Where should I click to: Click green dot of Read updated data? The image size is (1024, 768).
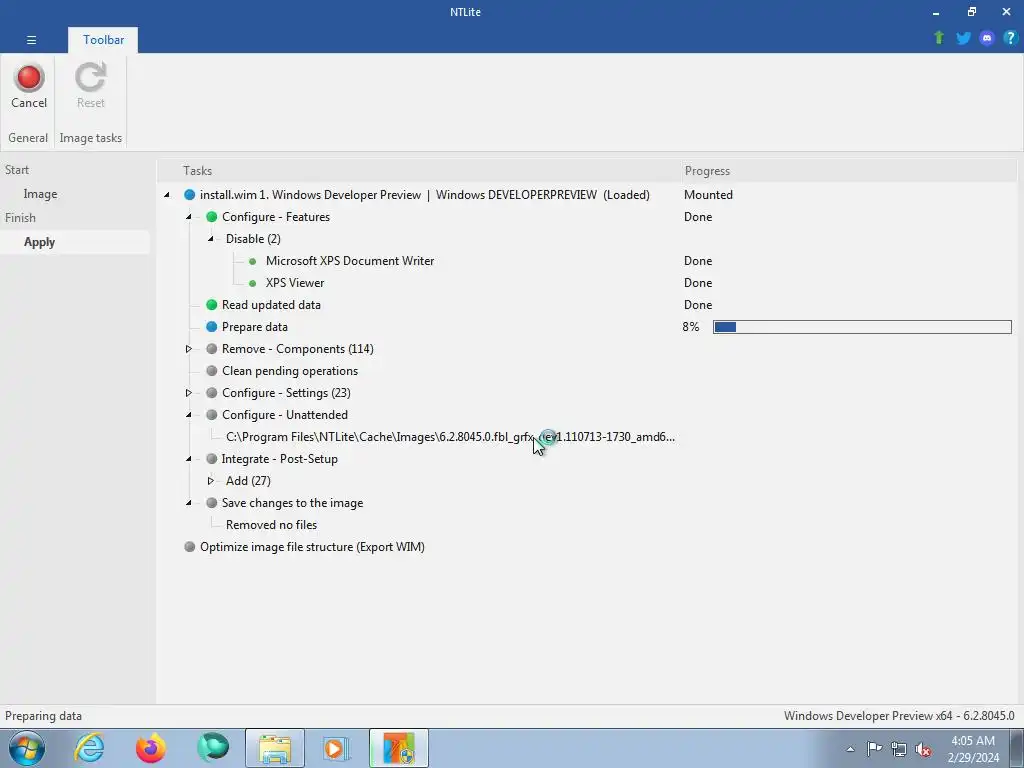(x=212, y=305)
